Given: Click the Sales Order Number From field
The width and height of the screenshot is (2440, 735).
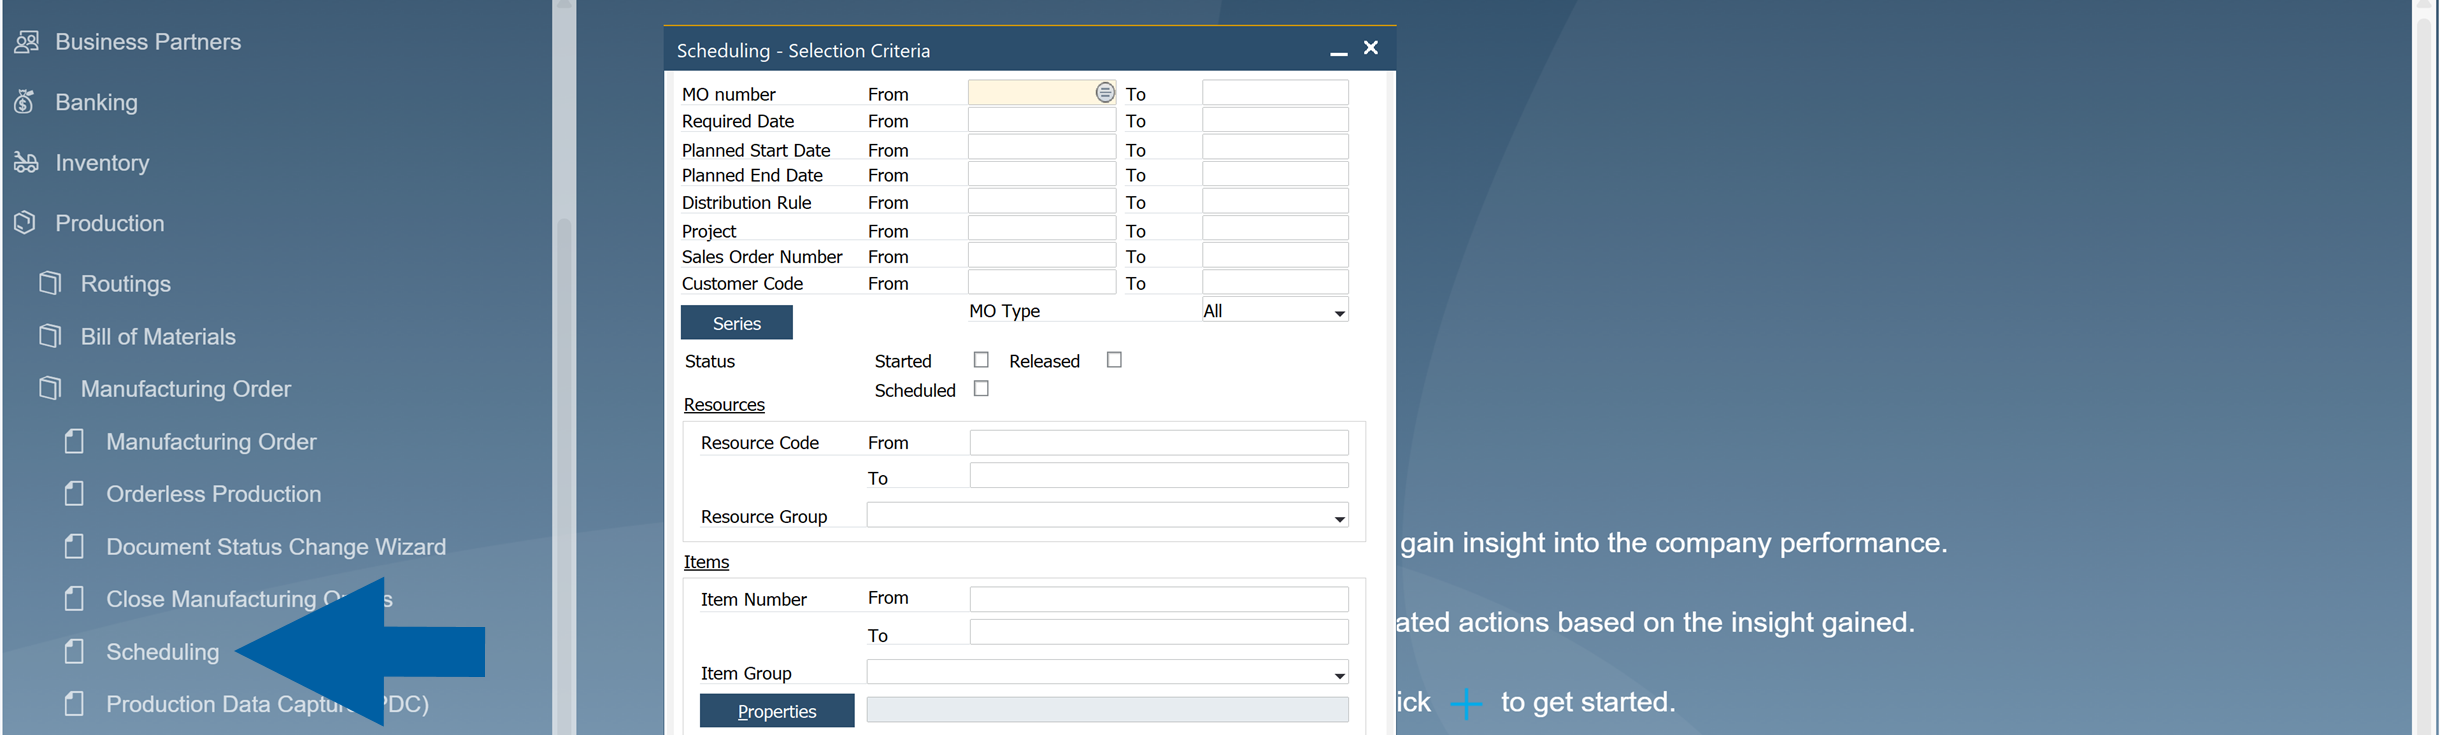Looking at the screenshot, I should pyautogui.click(x=1041, y=255).
